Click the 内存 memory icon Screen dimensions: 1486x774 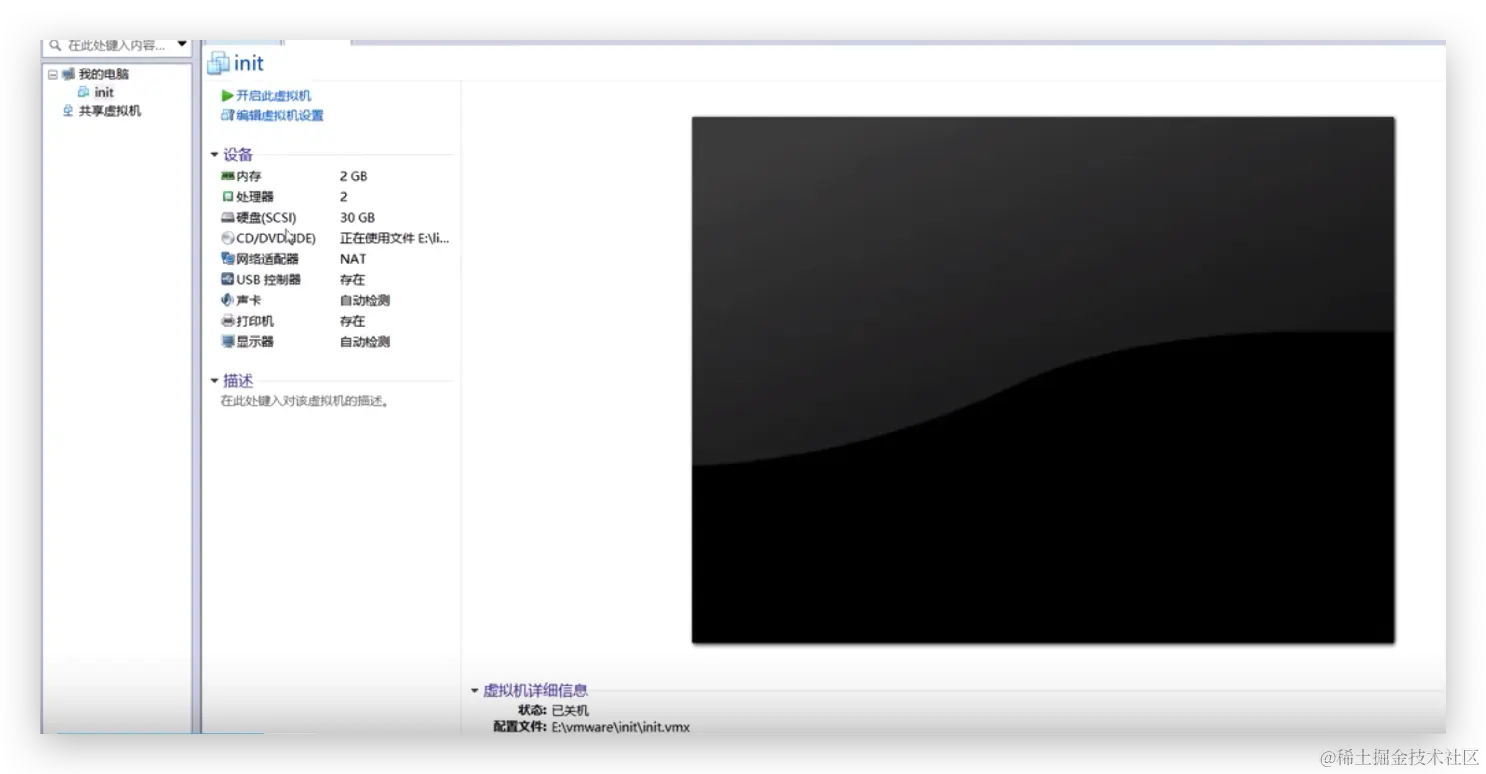[228, 176]
